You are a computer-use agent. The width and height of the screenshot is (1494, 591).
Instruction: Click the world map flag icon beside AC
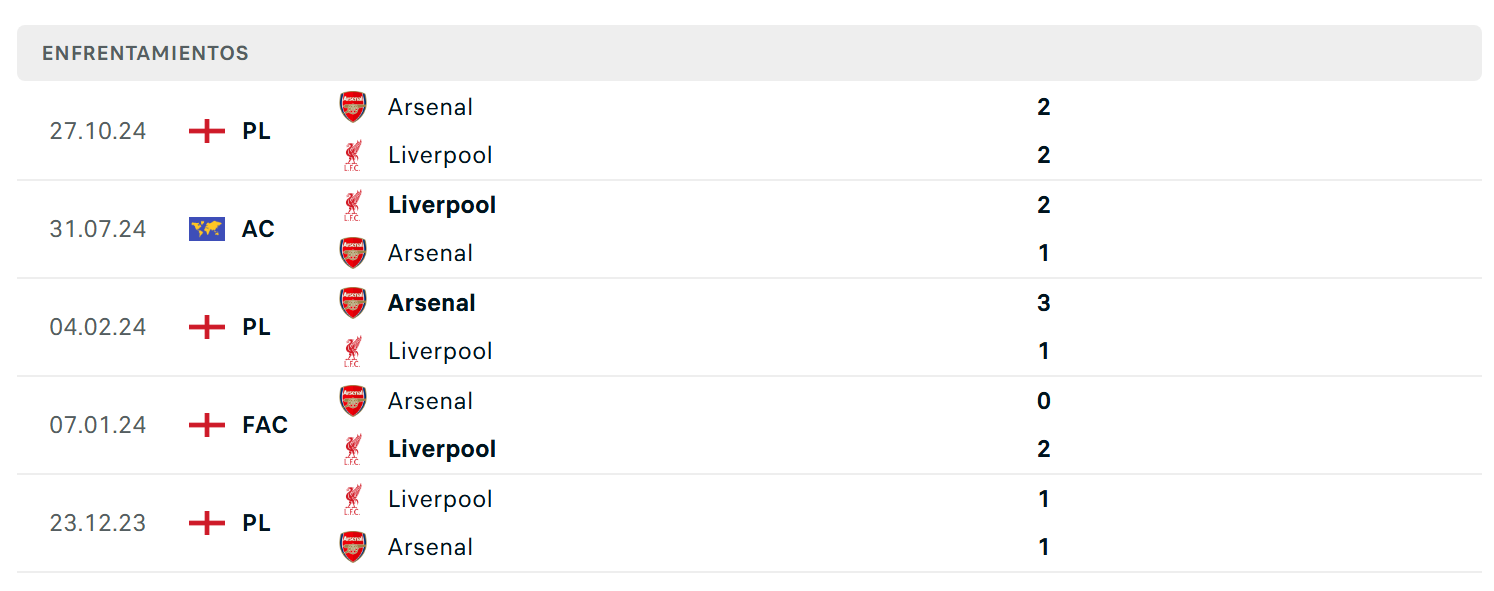click(207, 229)
